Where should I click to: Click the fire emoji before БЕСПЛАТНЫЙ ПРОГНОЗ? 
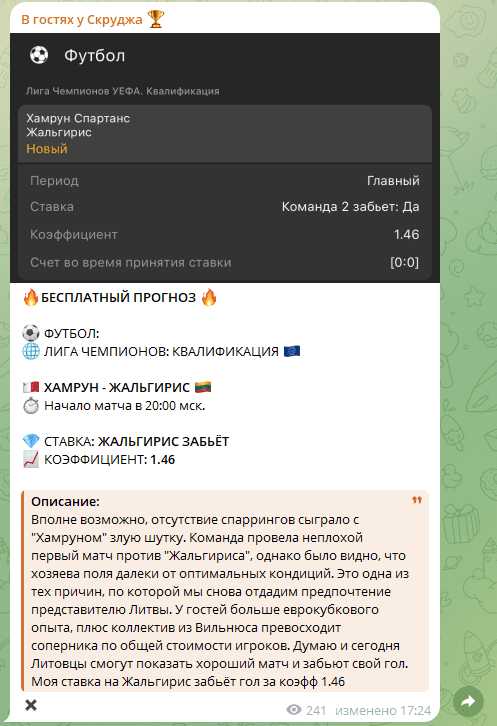(31, 297)
